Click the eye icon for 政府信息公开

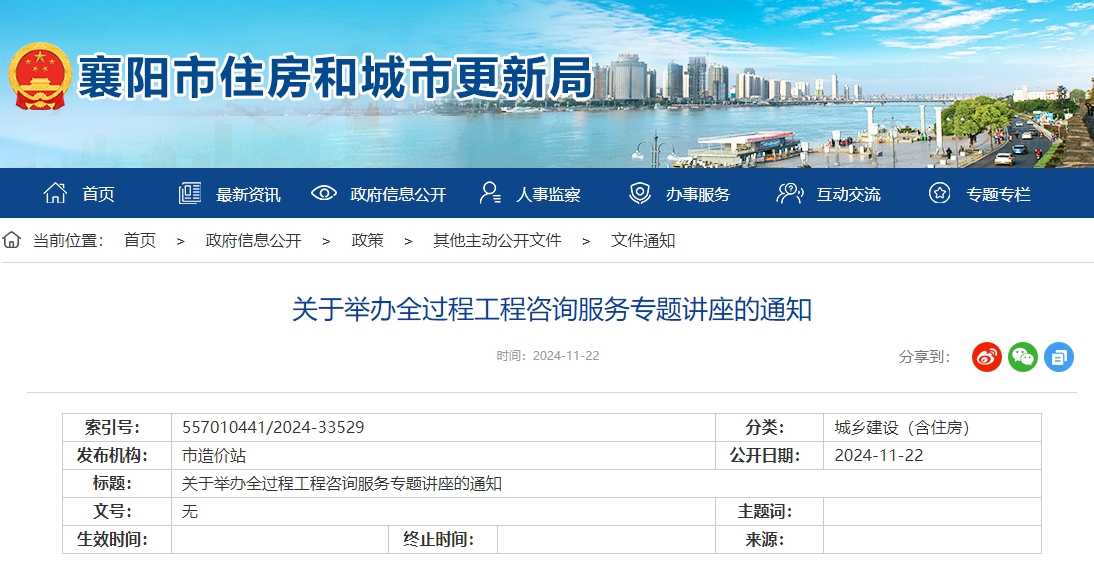pyautogui.click(x=323, y=194)
